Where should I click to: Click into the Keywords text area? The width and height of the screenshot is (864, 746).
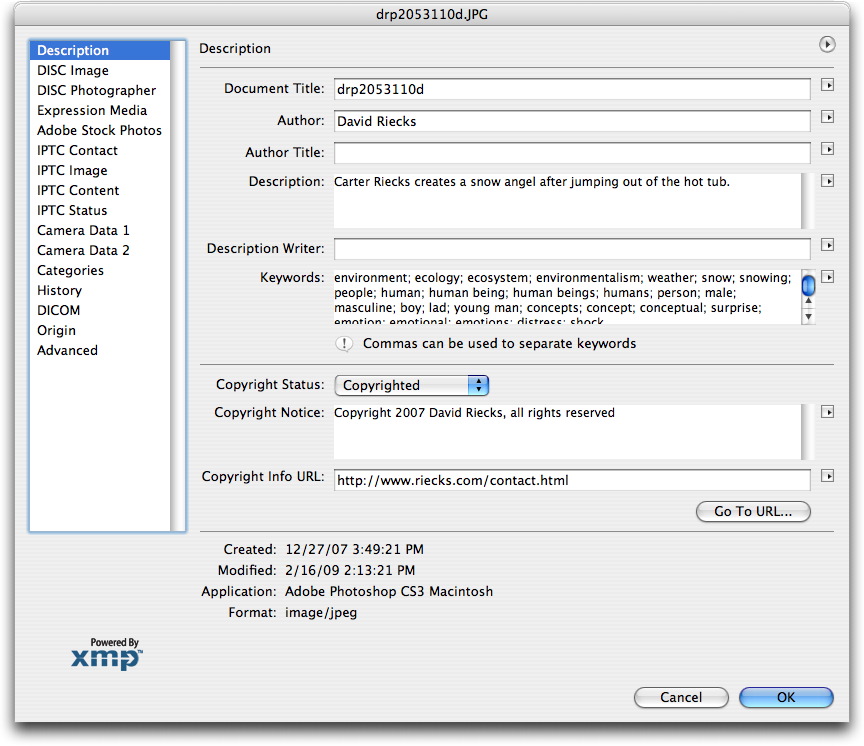568,298
